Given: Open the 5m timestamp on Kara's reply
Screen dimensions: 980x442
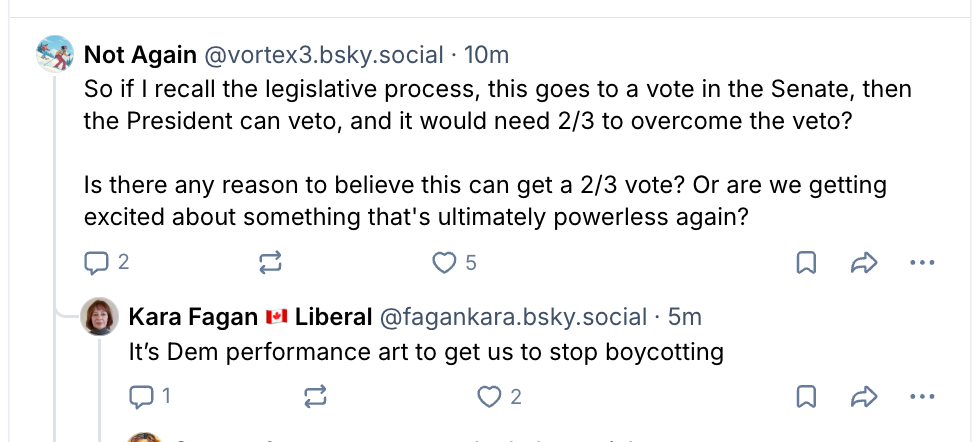Looking at the screenshot, I should [684, 317].
